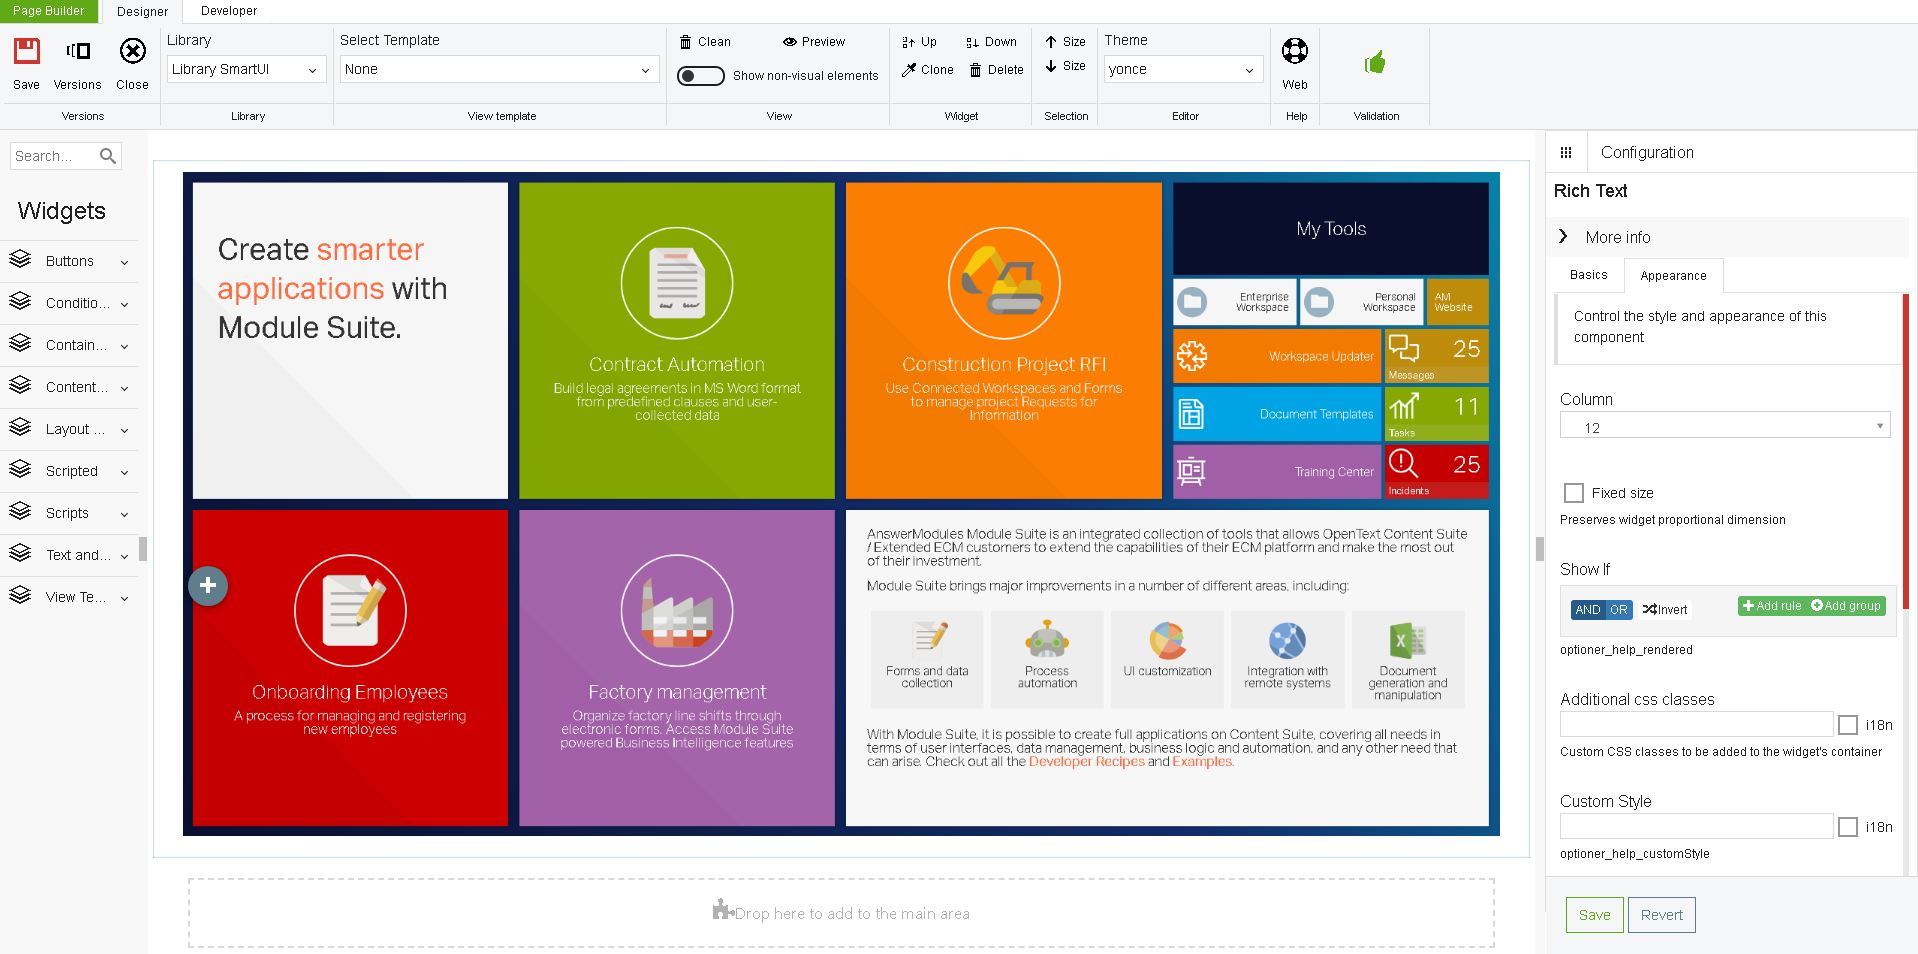The image size is (1918, 954).
Task: Open Web help via the globe icon
Action: coord(1294,50)
